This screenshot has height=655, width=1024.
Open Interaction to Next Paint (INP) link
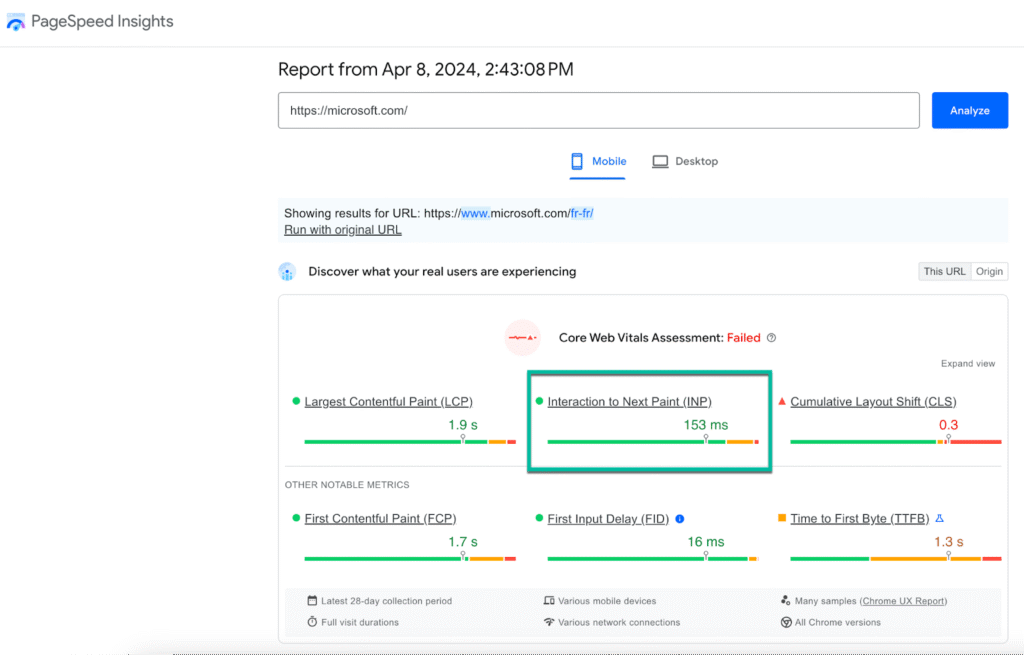click(630, 402)
